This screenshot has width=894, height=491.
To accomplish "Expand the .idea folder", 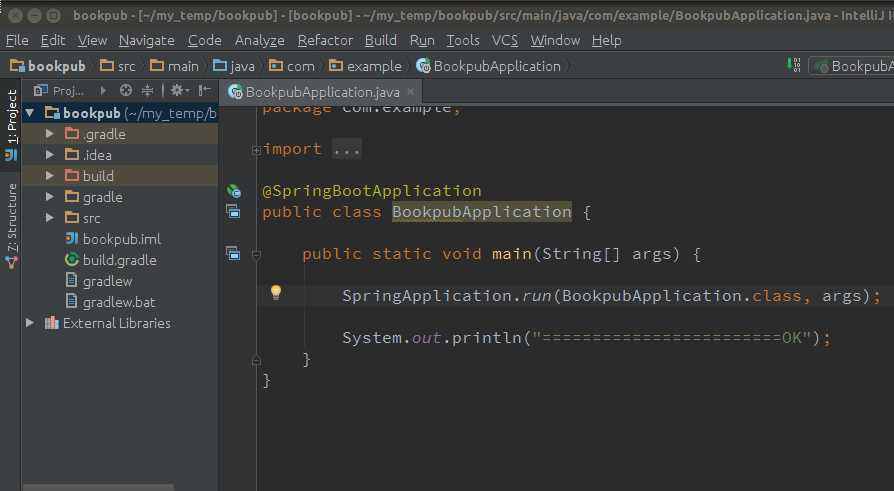I will click(x=50, y=155).
